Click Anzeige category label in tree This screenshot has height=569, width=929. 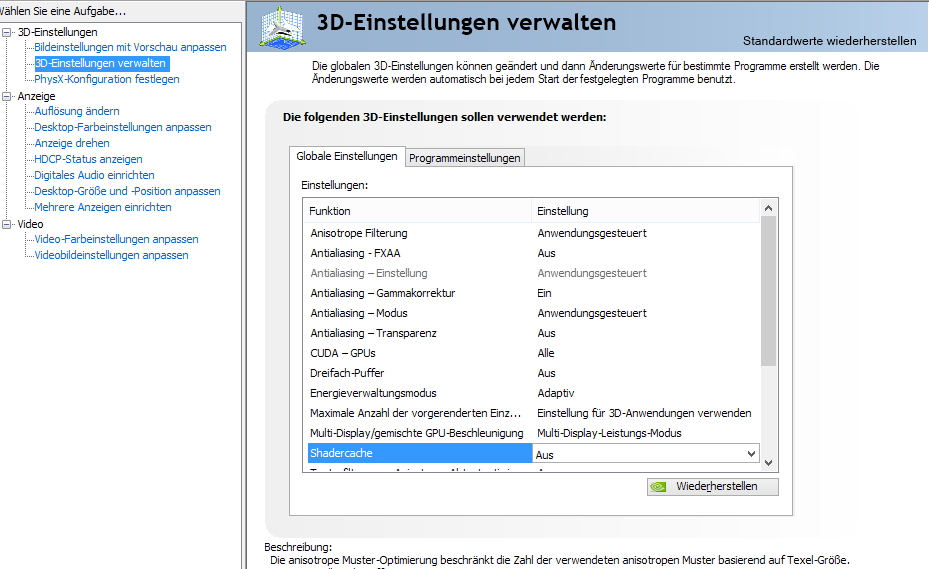(36, 96)
